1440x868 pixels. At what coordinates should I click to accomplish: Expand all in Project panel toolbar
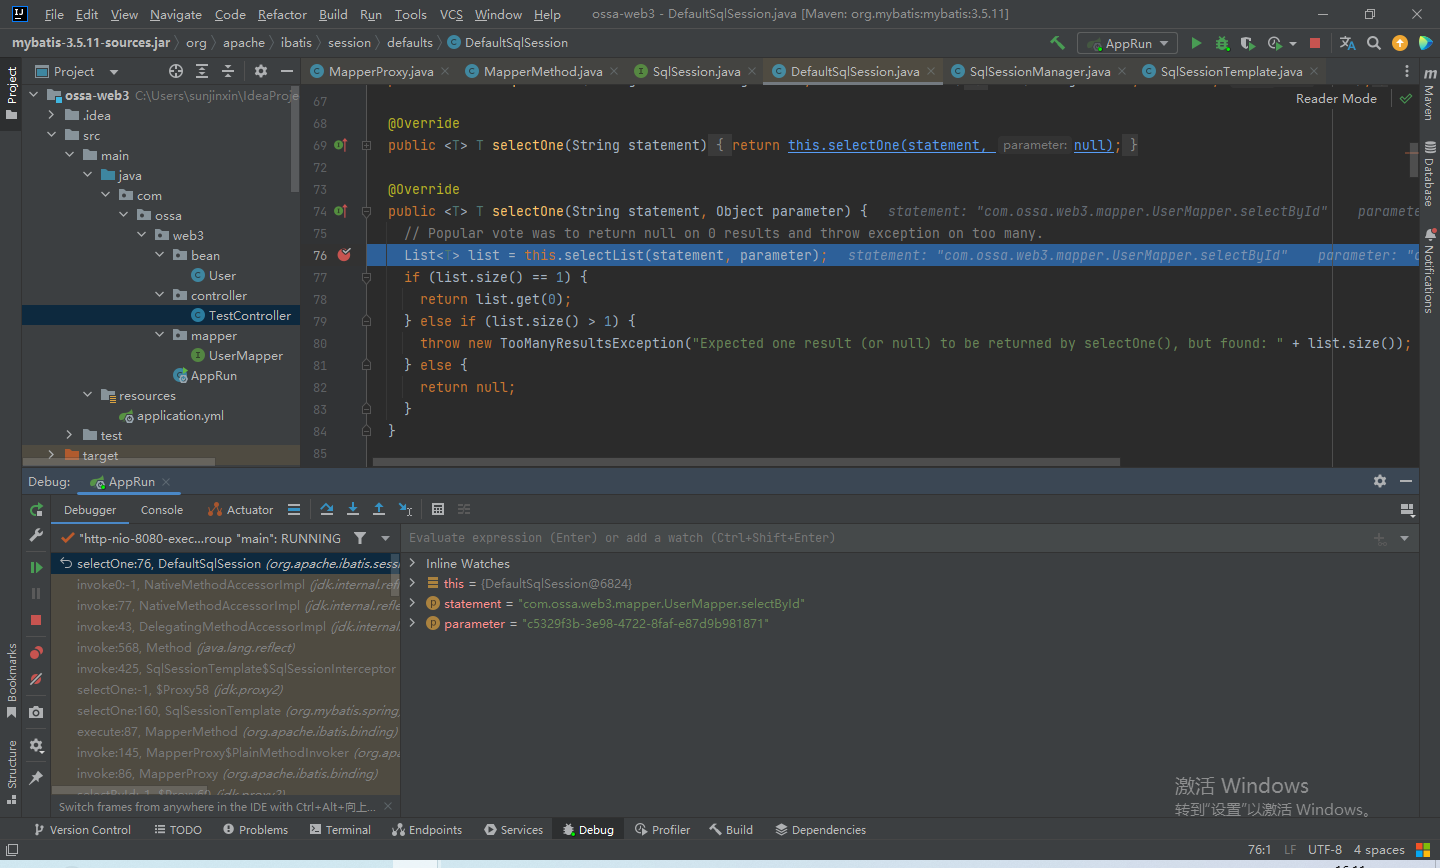[202, 71]
